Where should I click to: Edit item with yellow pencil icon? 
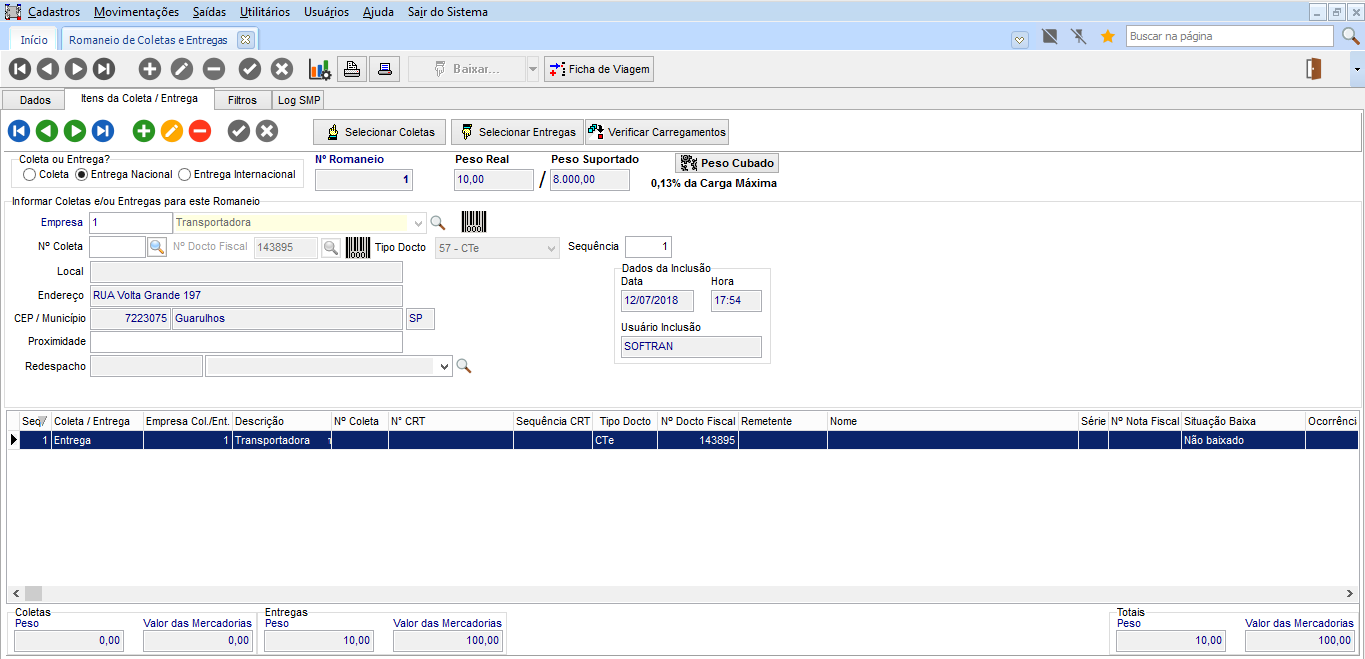click(x=172, y=131)
